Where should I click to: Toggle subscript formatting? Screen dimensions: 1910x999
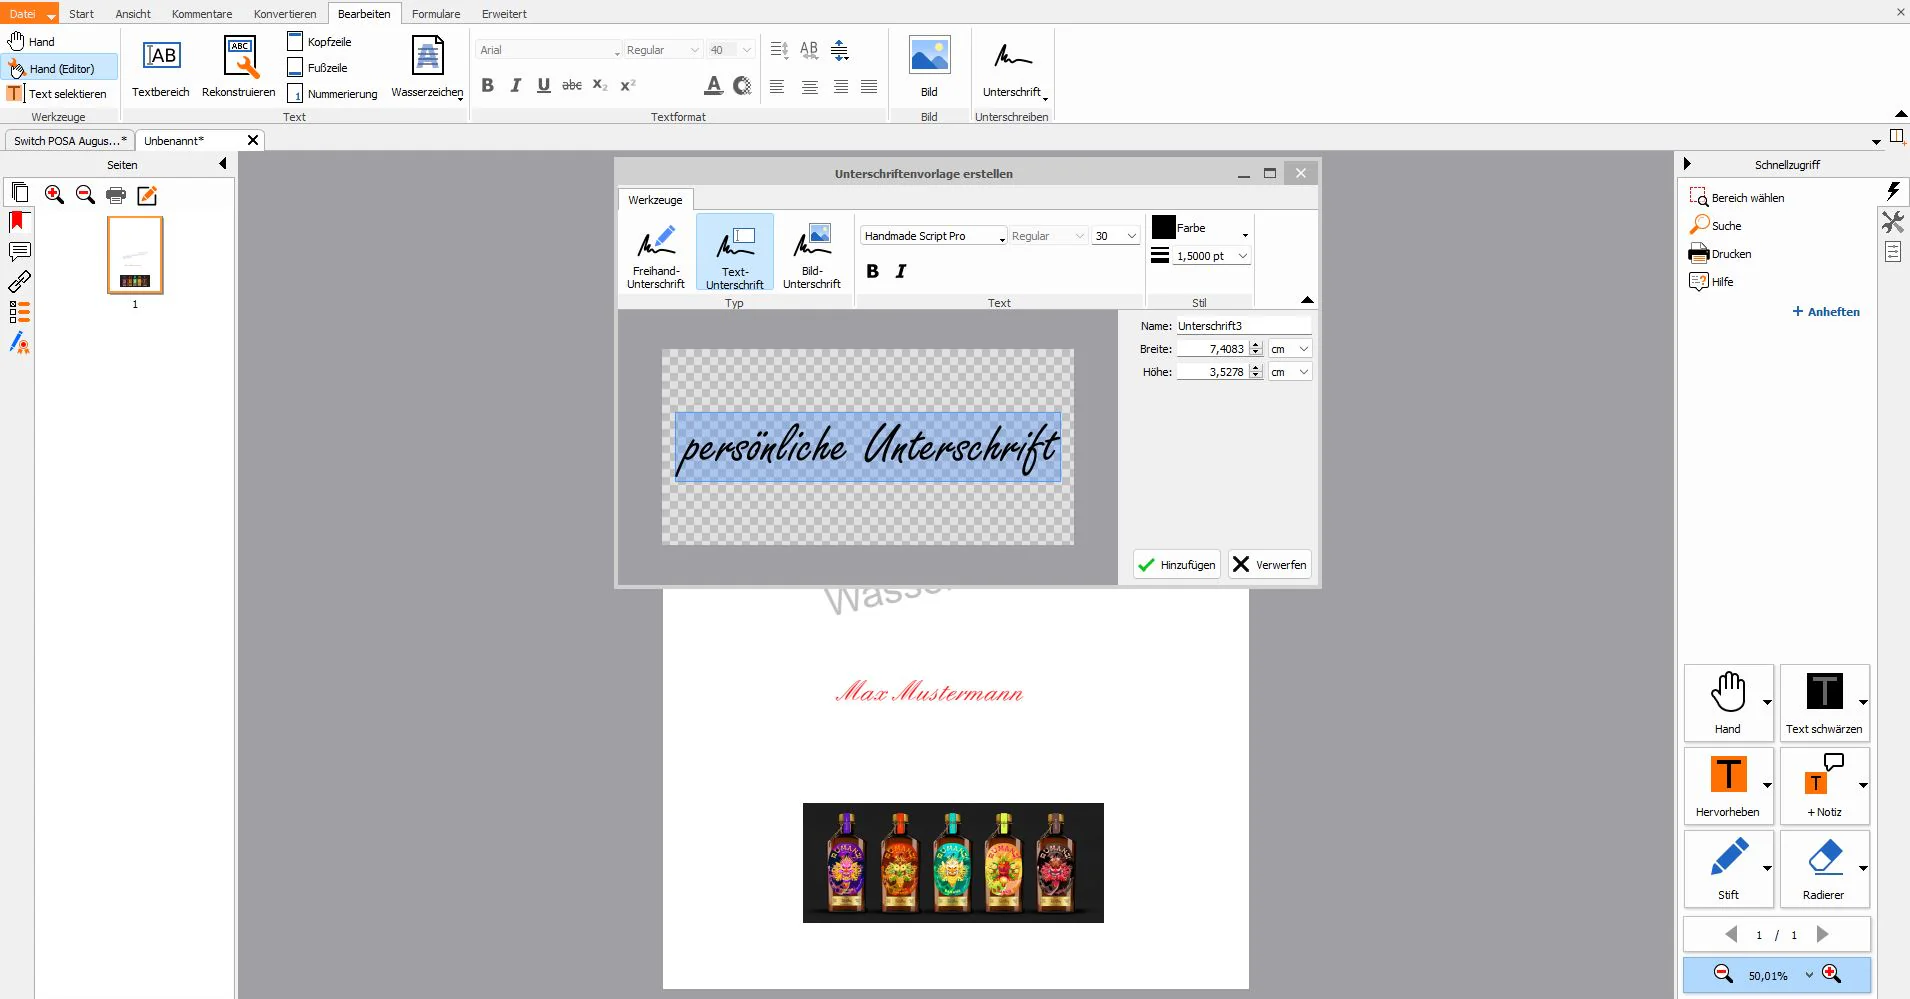pos(600,86)
